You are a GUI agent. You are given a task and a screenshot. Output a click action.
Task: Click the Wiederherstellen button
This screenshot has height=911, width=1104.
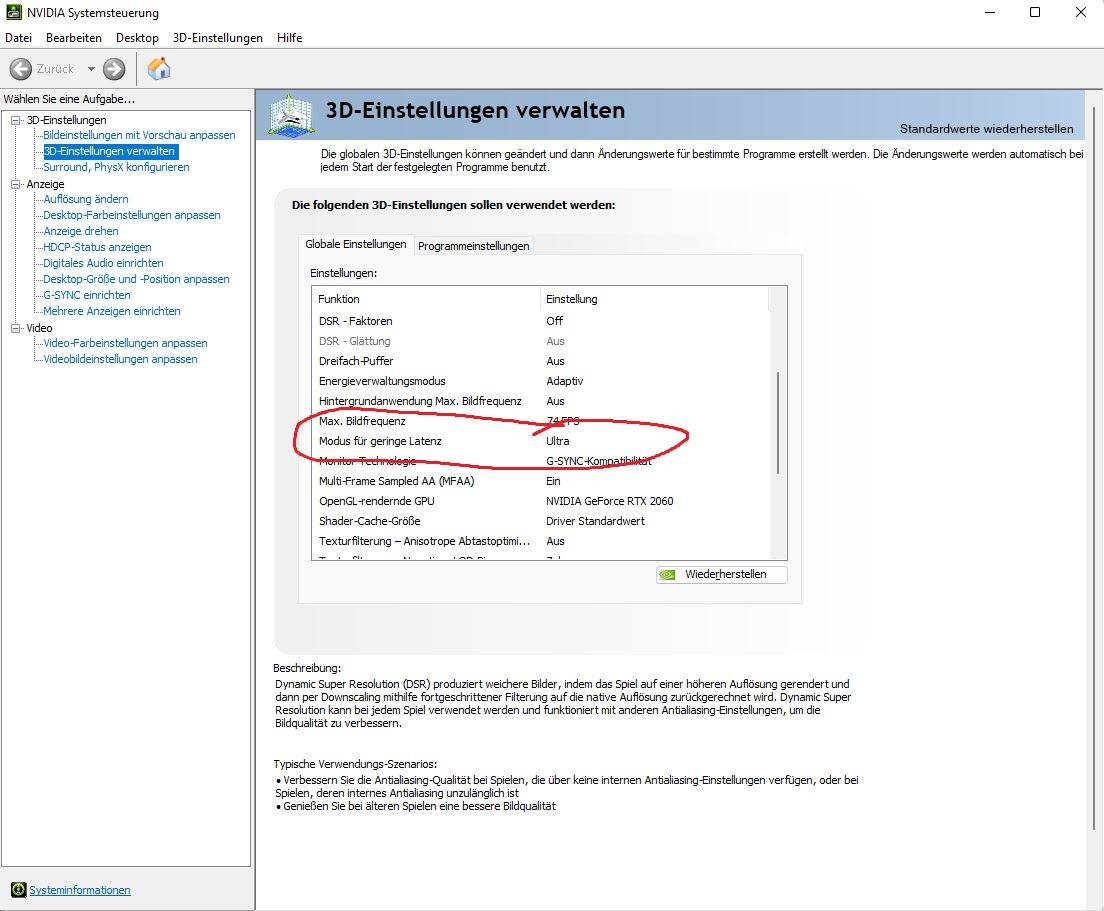722,574
